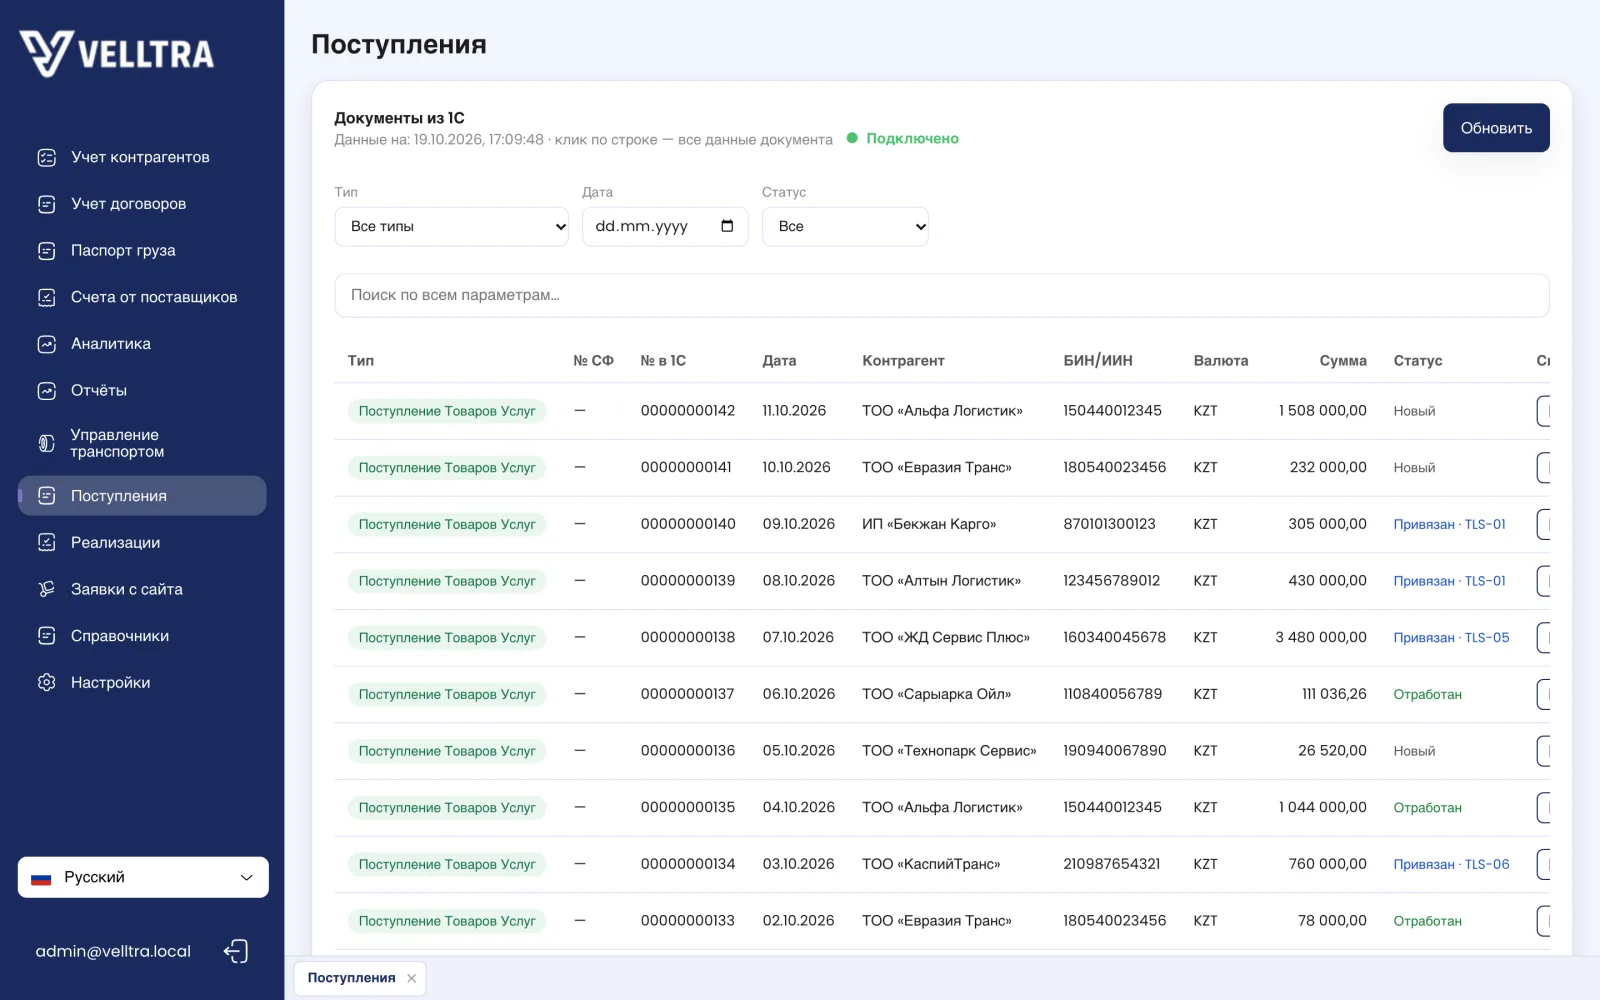Open Счета от поставщиков menu item
Screen dimensions: 1600x1000
[x=142, y=297]
